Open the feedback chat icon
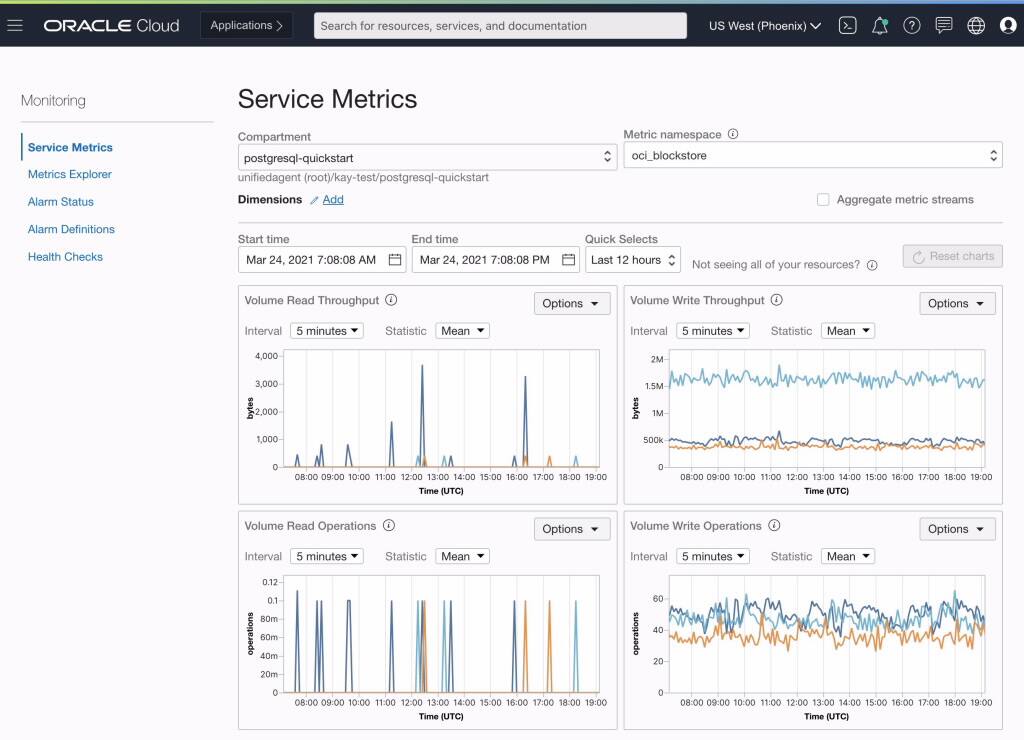1024x740 pixels. tap(943, 25)
